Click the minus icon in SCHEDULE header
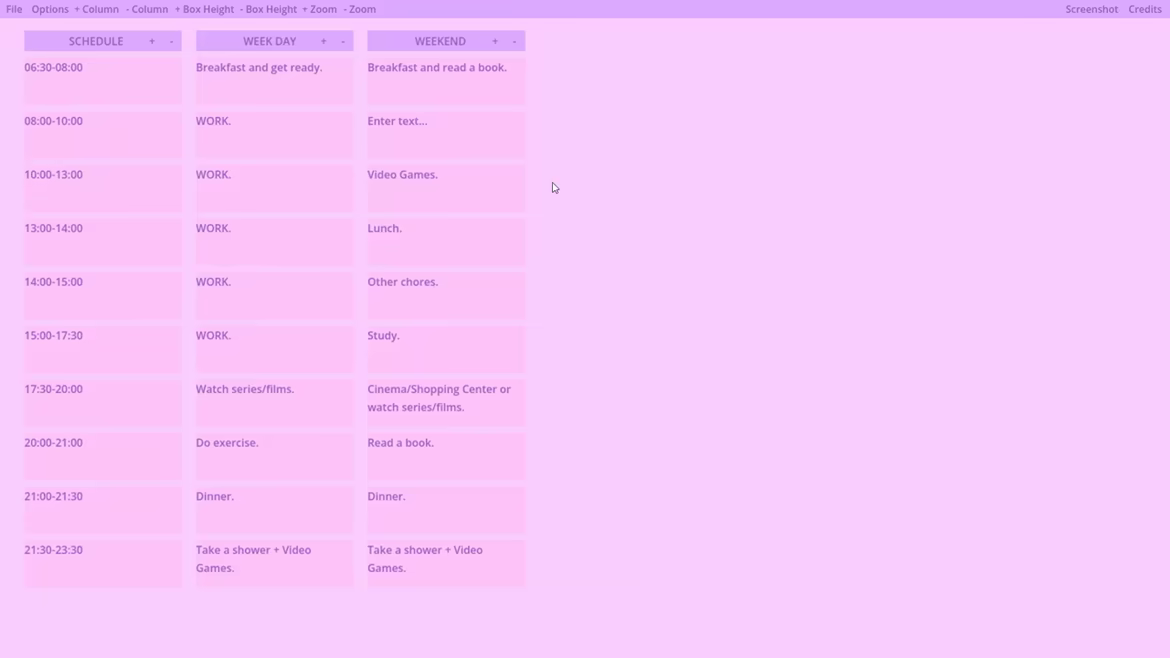The image size is (1170, 658). tap(172, 41)
